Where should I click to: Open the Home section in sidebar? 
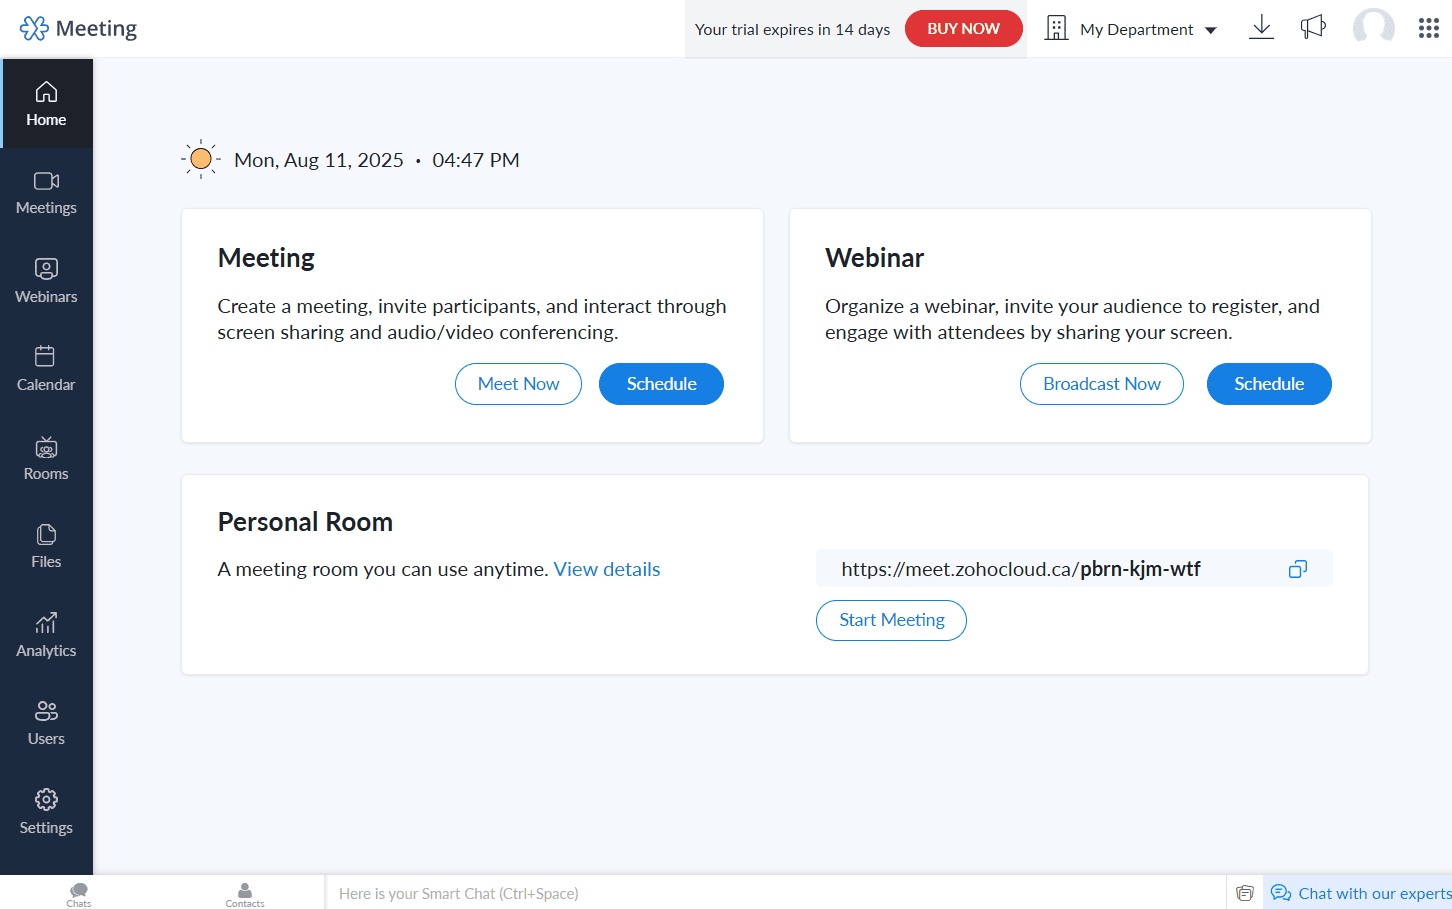coord(46,104)
